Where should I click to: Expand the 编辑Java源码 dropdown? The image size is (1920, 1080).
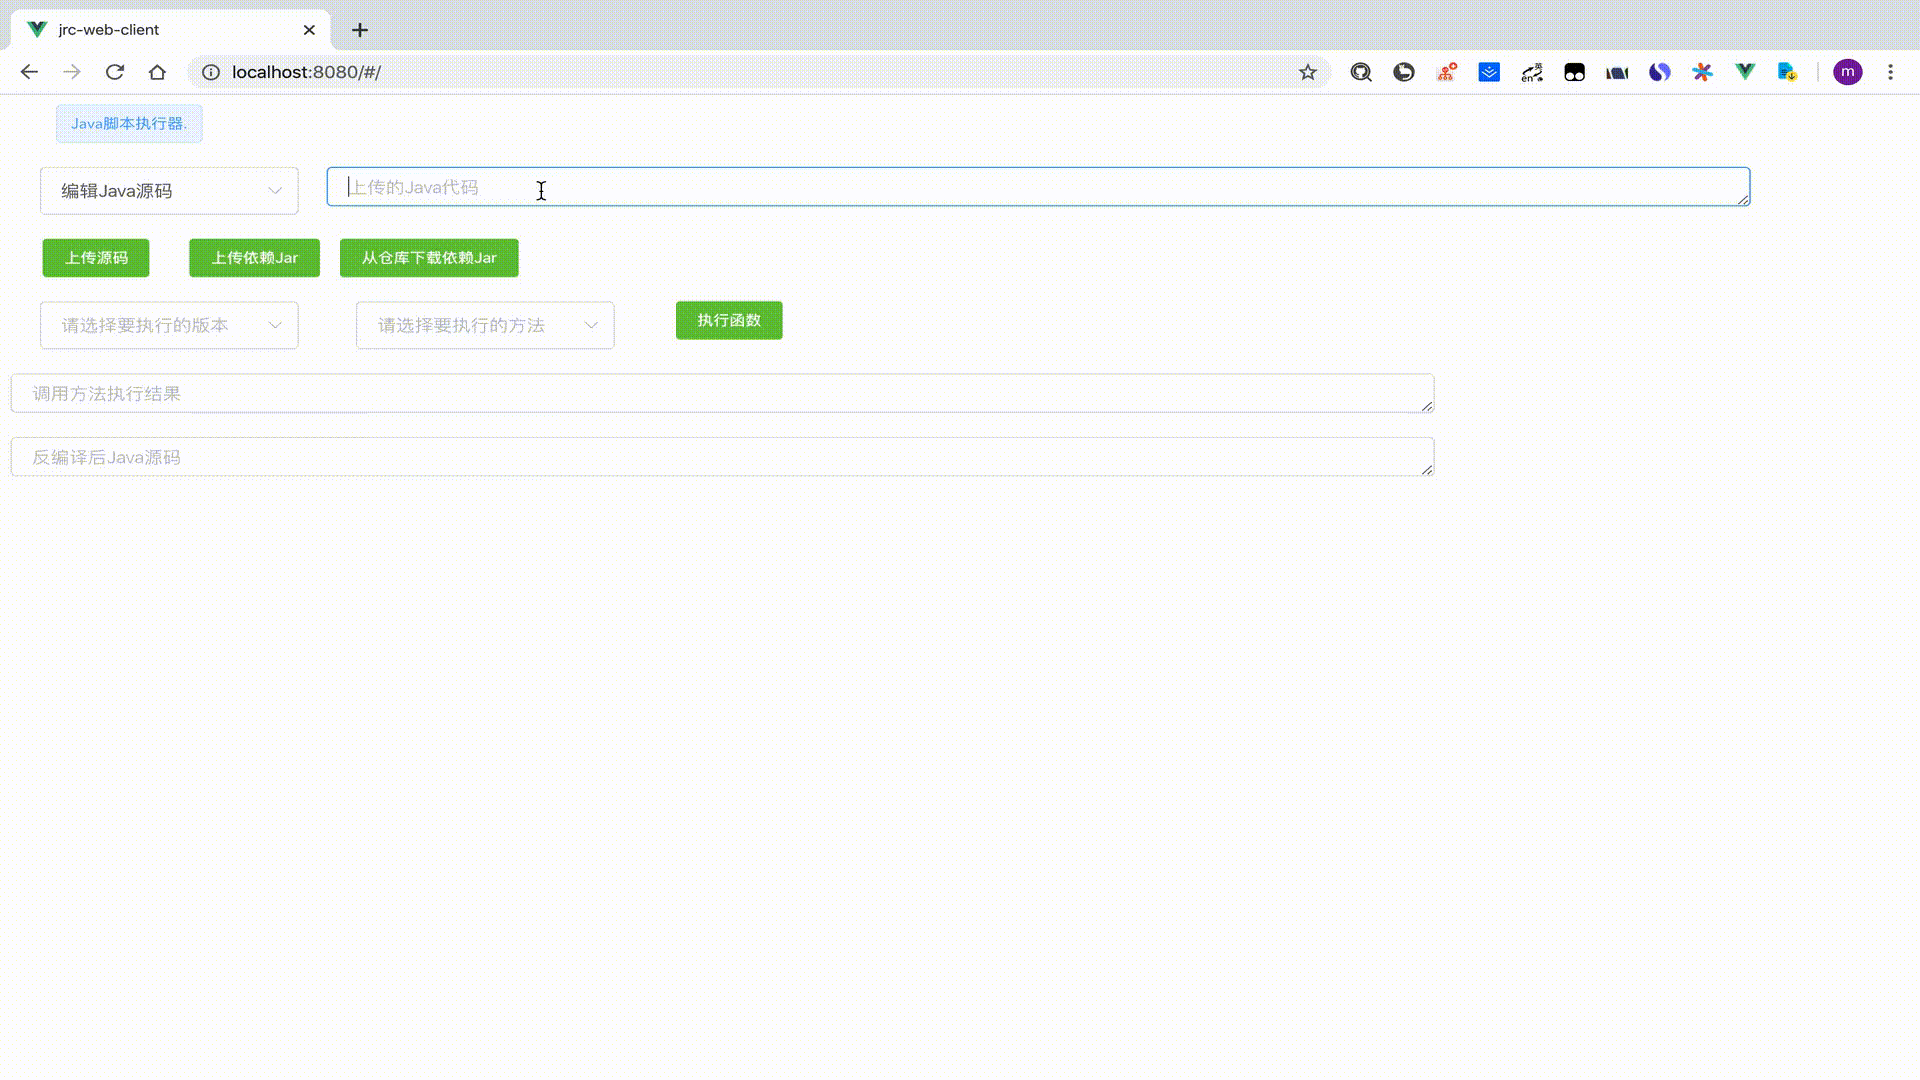pos(169,191)
